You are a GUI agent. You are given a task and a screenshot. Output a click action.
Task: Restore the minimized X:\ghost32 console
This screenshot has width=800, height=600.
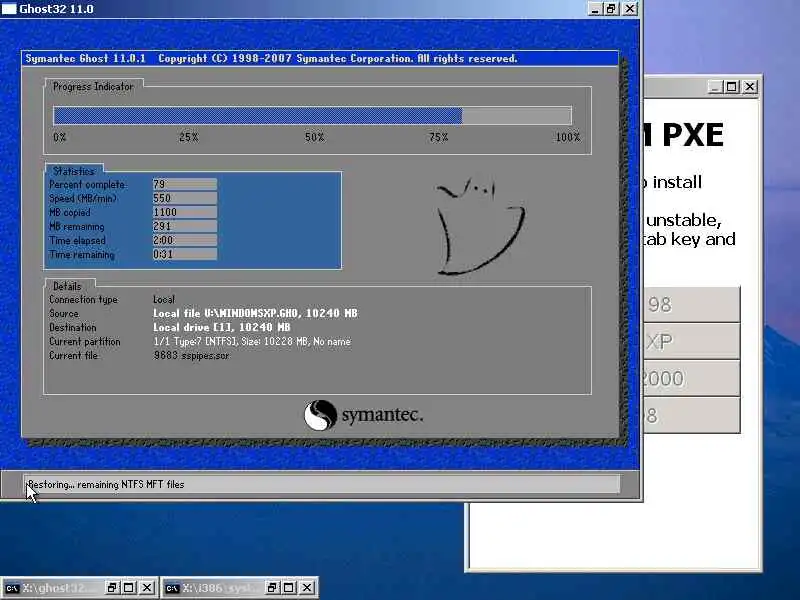(111, 588)
